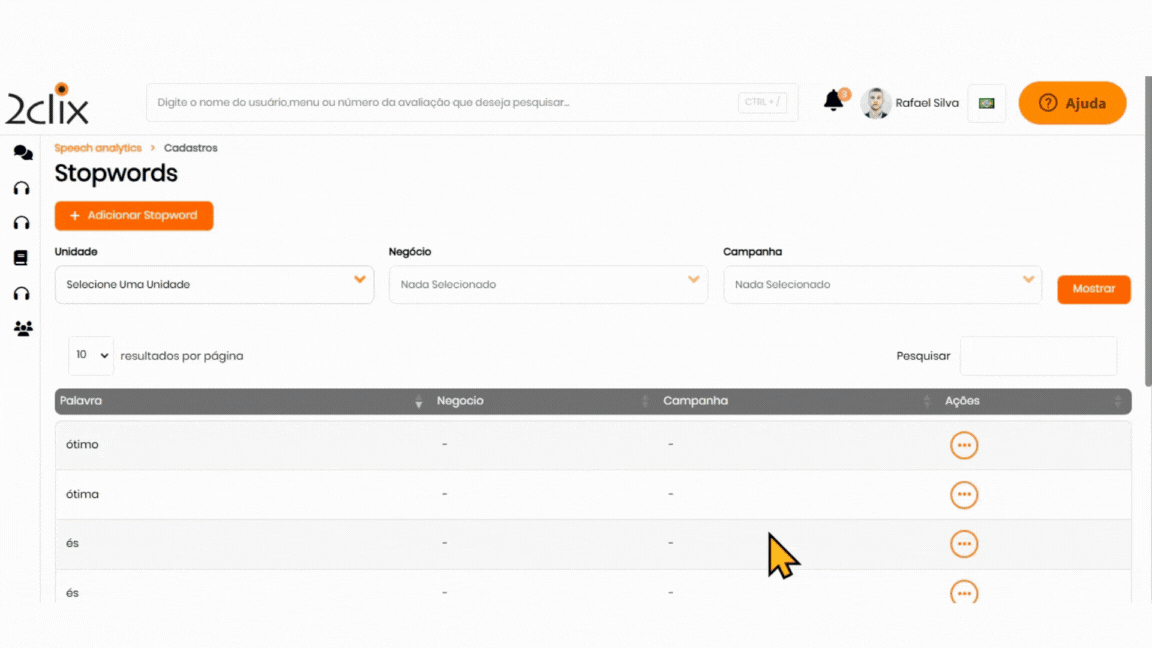The image size is (1152, 648).
Task: Open the book icon in sidebar
Action: (21, 258)
